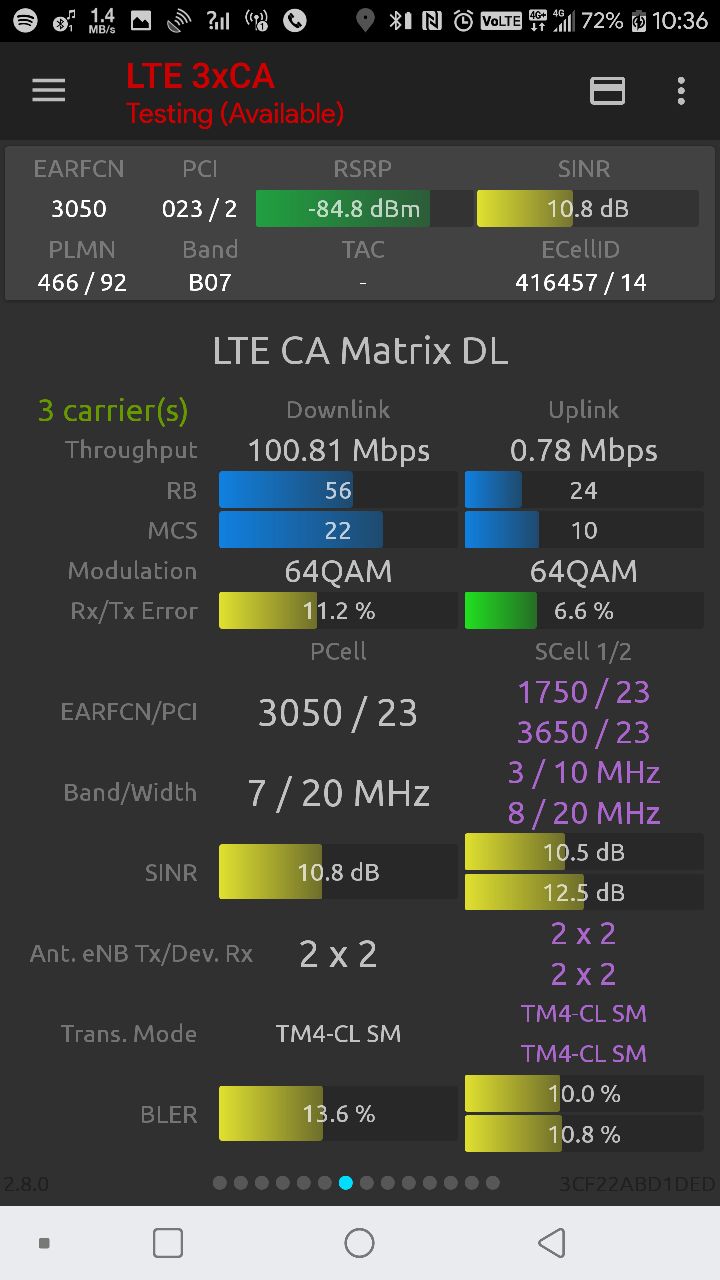Tap the highlighted cyan page indicator dot
The width and height of the screenshot is (720, 1280).
pos(346,1183)
